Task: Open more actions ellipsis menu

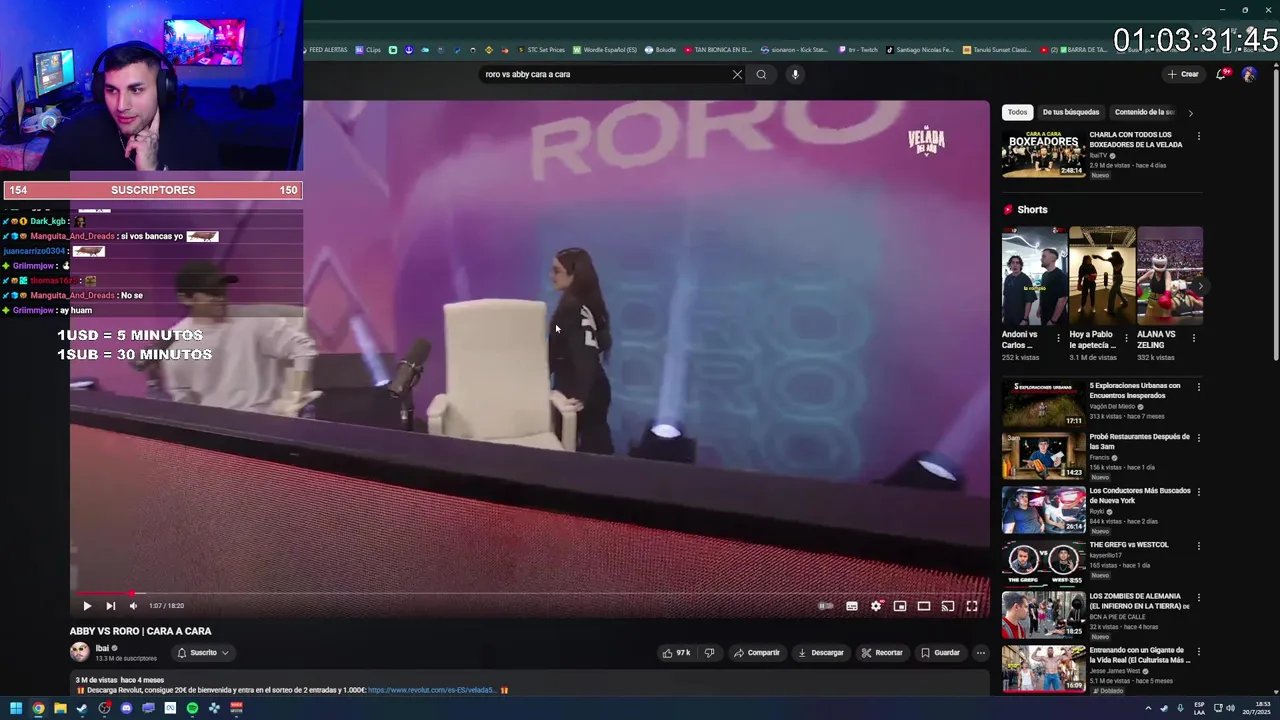Action: tap(981, 653)
